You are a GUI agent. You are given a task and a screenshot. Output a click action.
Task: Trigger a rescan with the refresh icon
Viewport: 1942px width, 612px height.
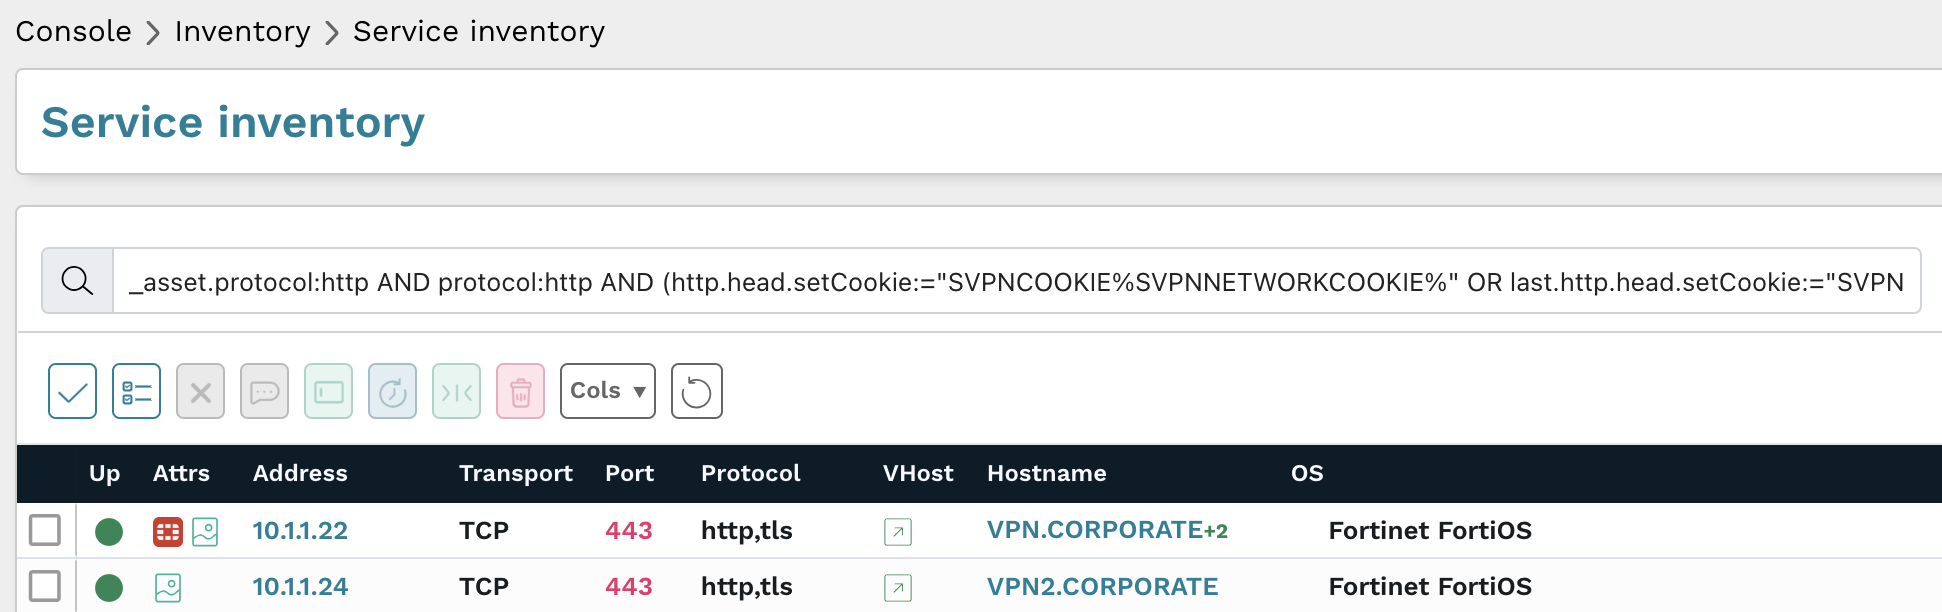[392, 391]
